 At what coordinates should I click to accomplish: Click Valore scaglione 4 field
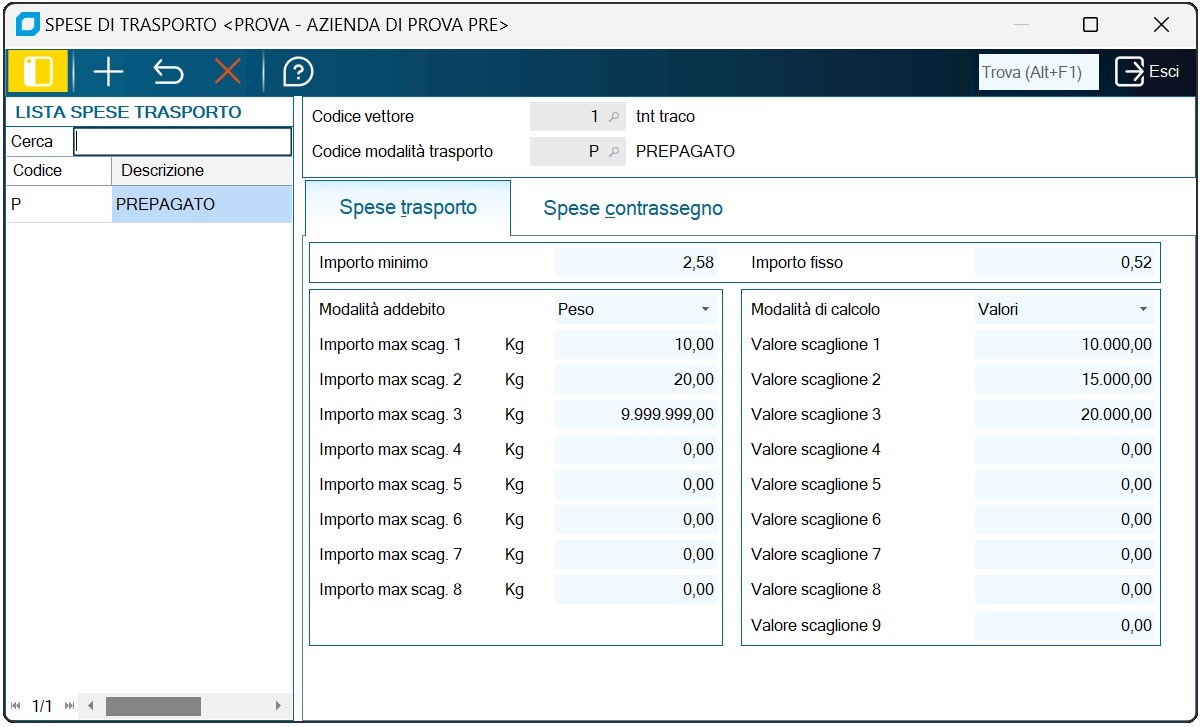point(1065,450)
